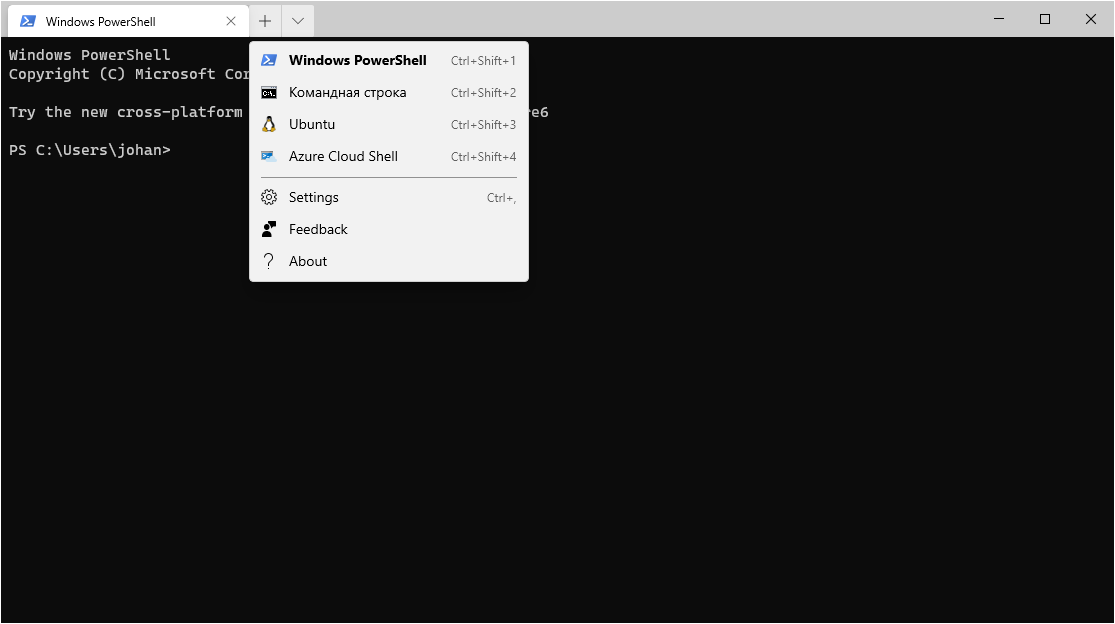This screenshot has width=1115, height=624.
Task: Click the Copyright (C) Microsoft line
Action: [x=129, y=74]
